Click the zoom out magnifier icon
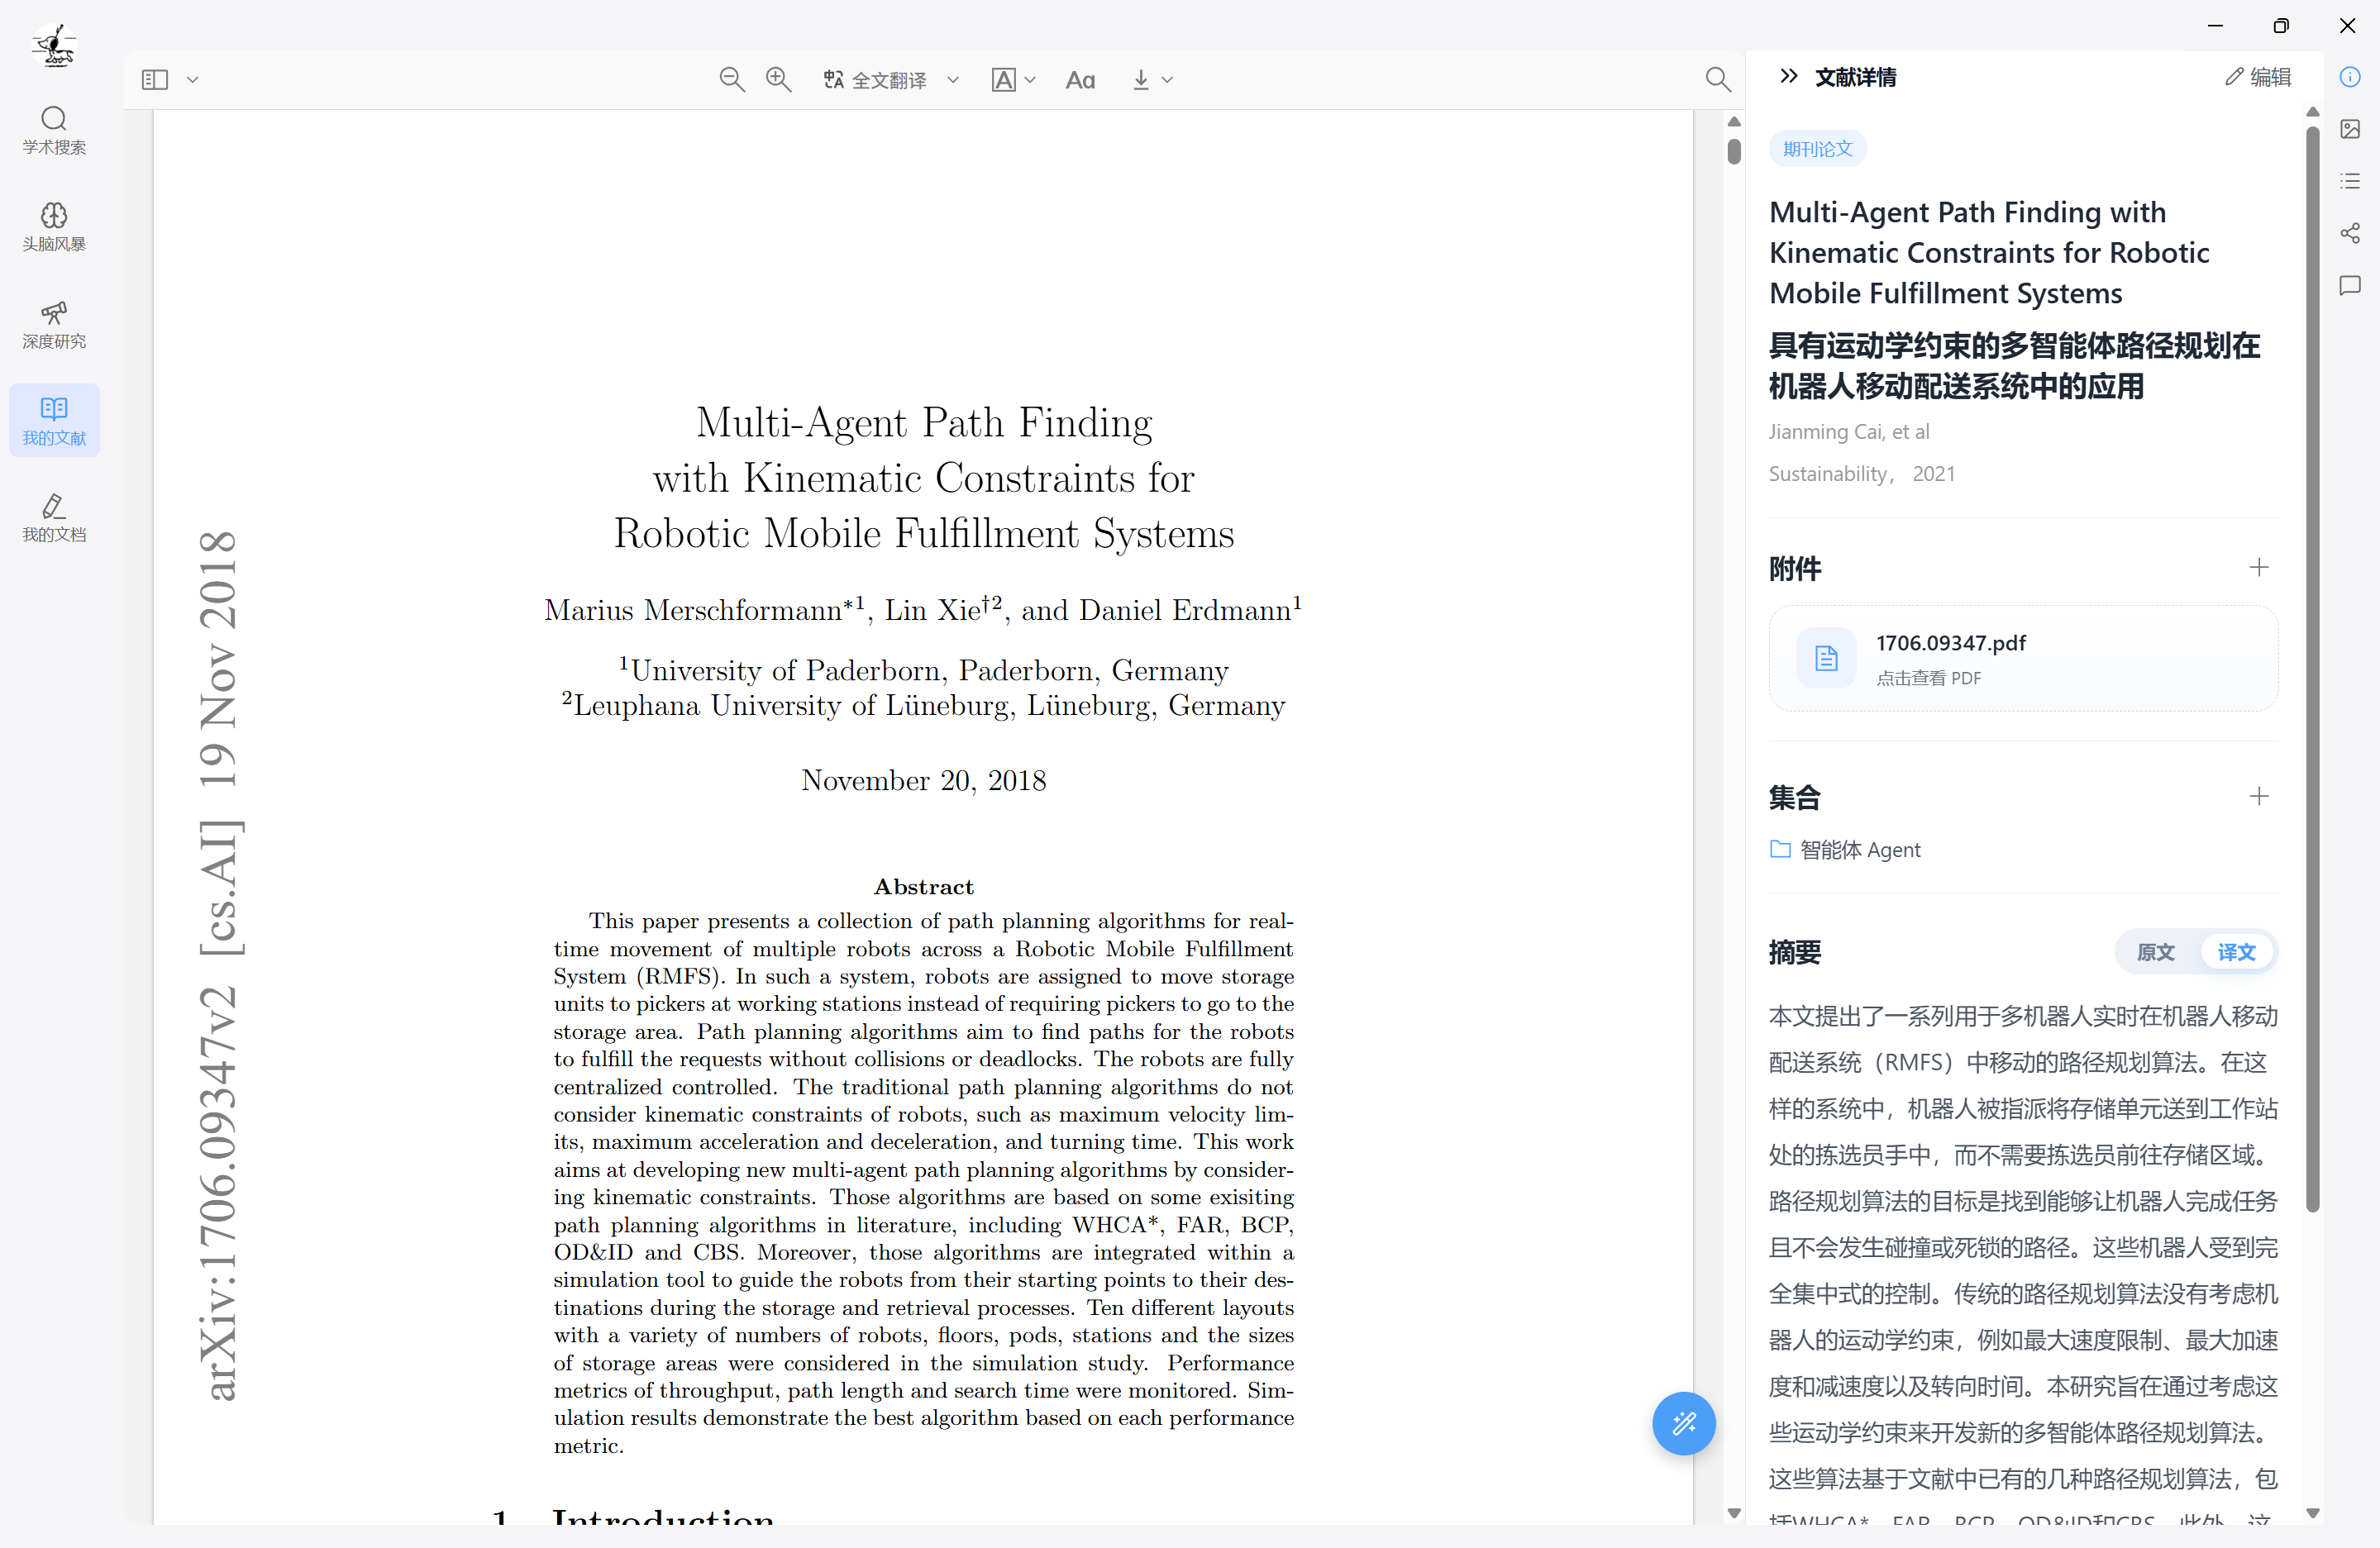2380x1548 pixels. (x=732, y=80)
